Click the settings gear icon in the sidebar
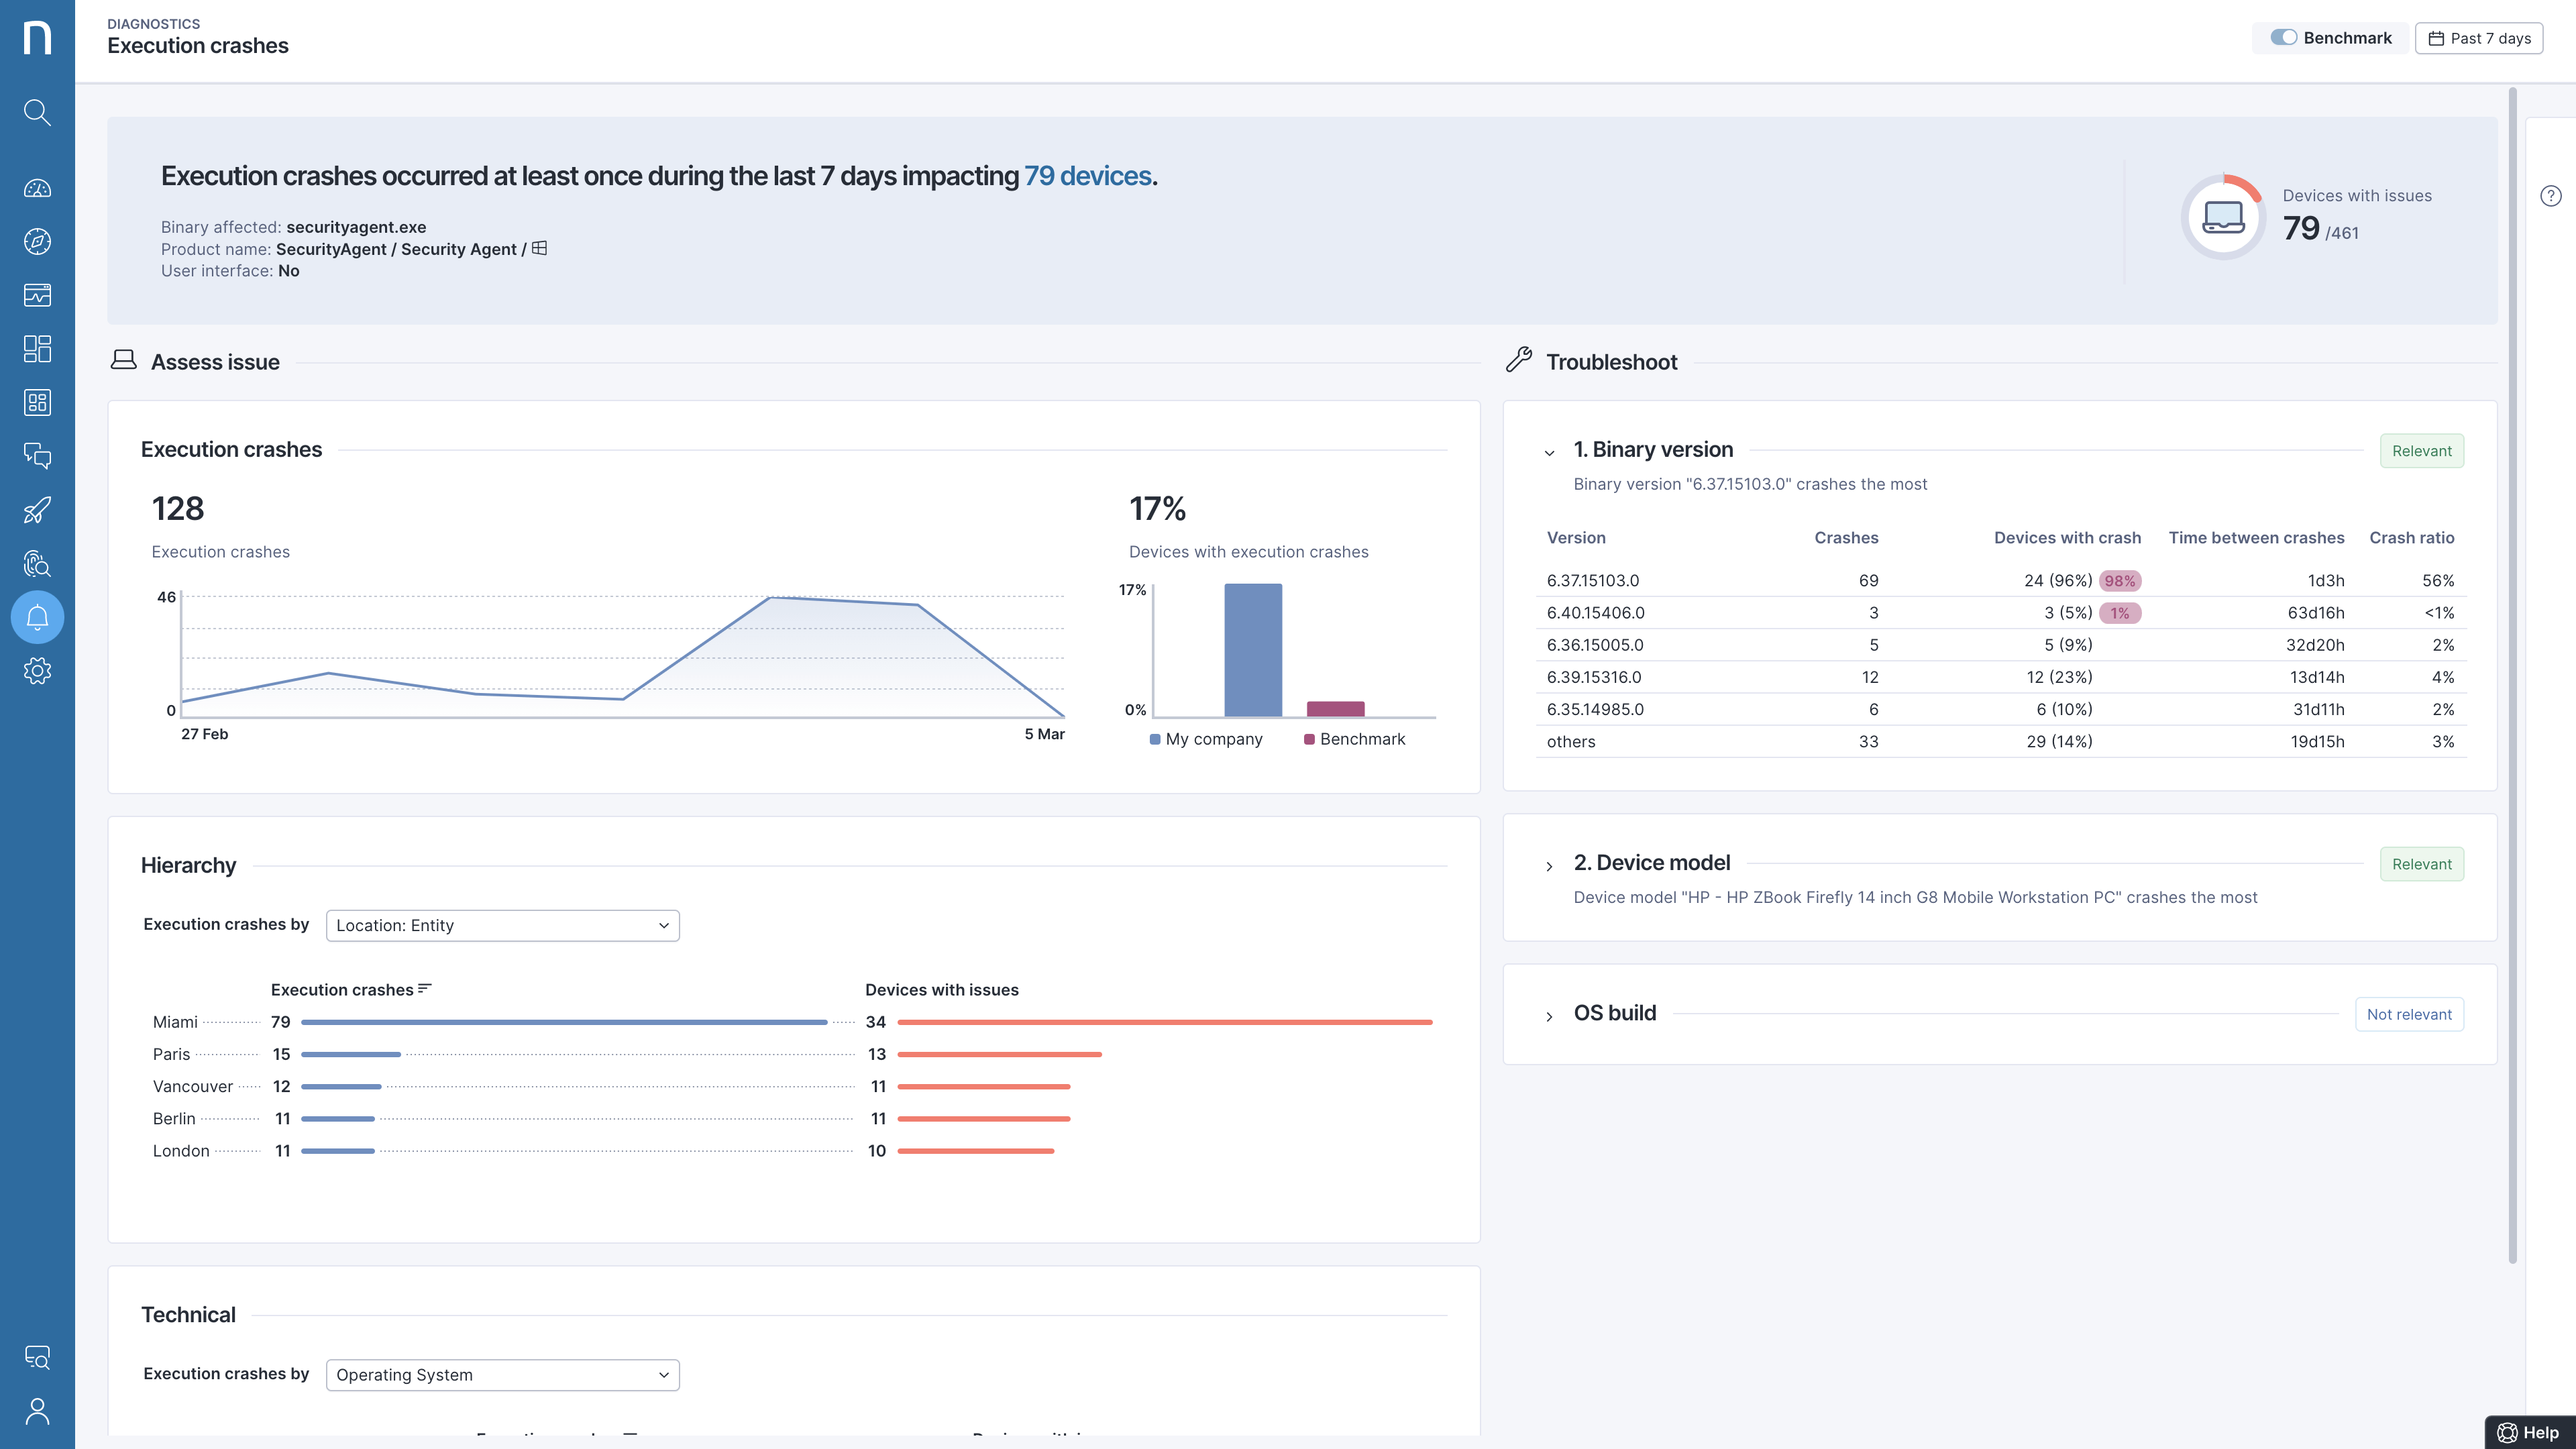This screenshot has width=2576, height=1449. pyautogui.click(x=37, y=671)
